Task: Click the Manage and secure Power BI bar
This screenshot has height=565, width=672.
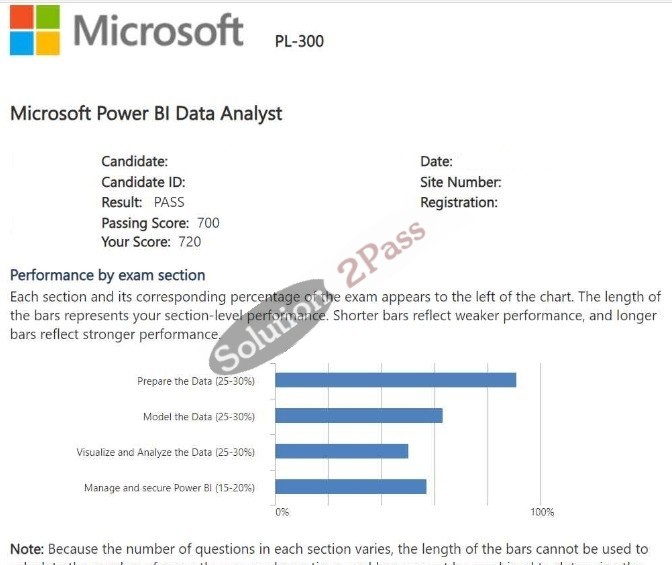Action: [x=351, y=487]
